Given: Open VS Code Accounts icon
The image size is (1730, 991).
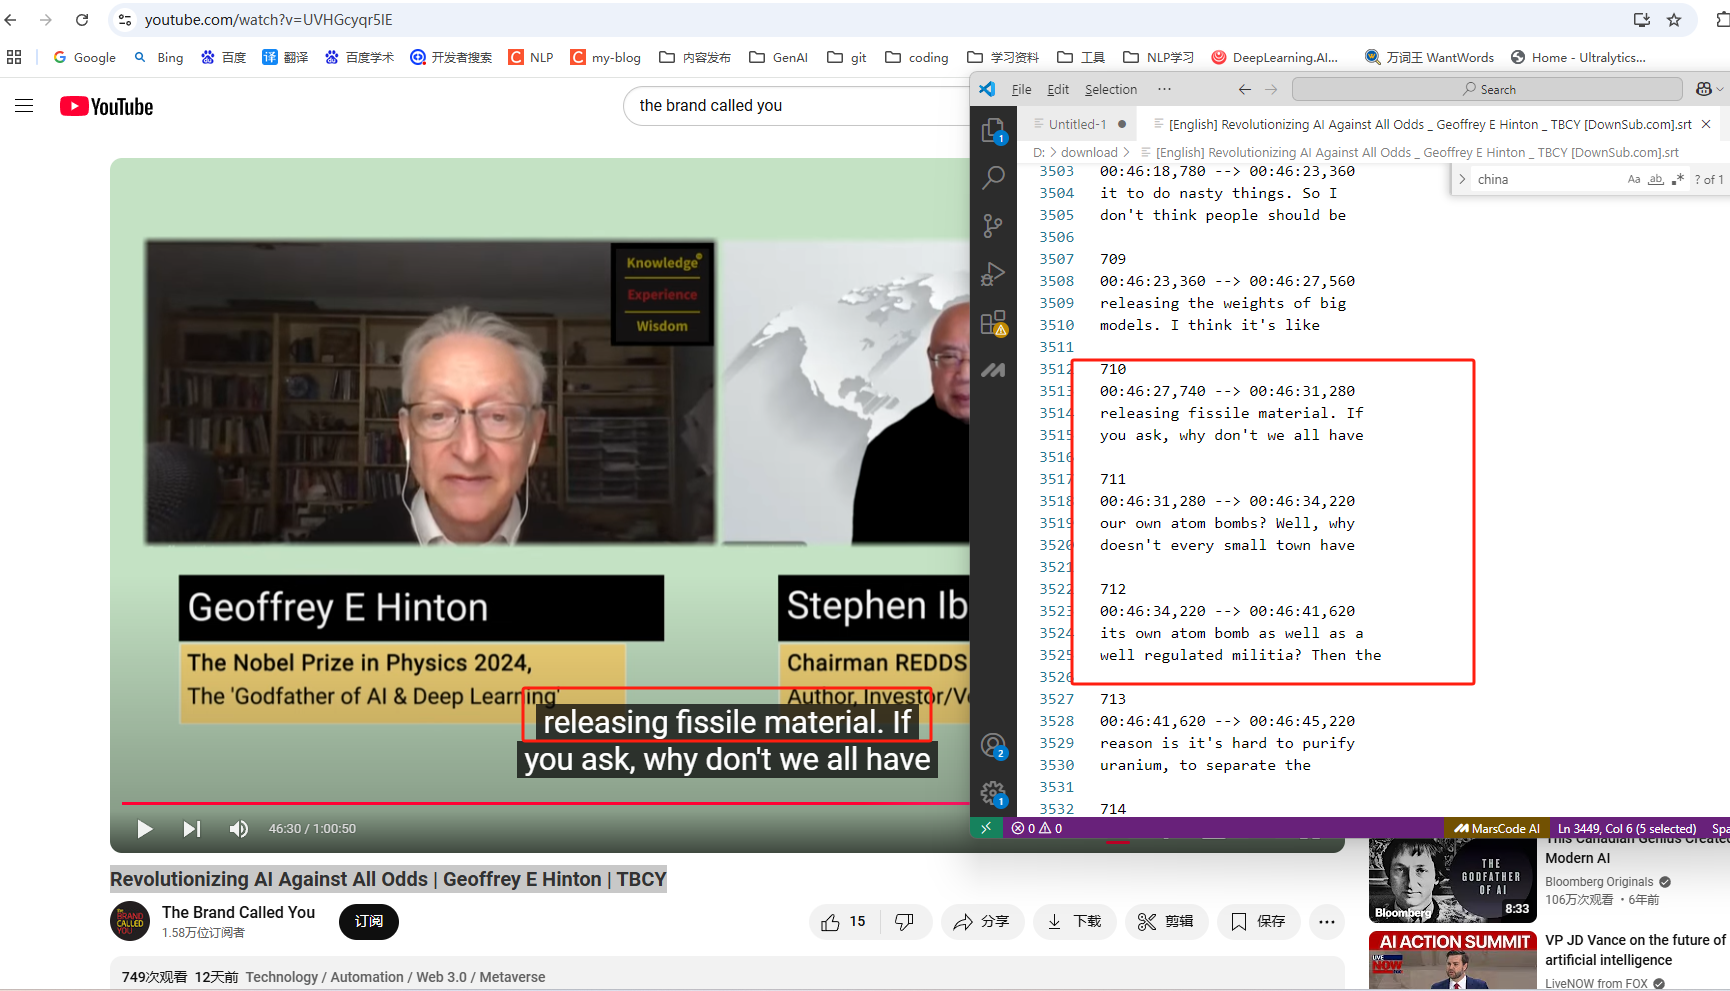Looking at the screenshot, I should click(993, 746).
